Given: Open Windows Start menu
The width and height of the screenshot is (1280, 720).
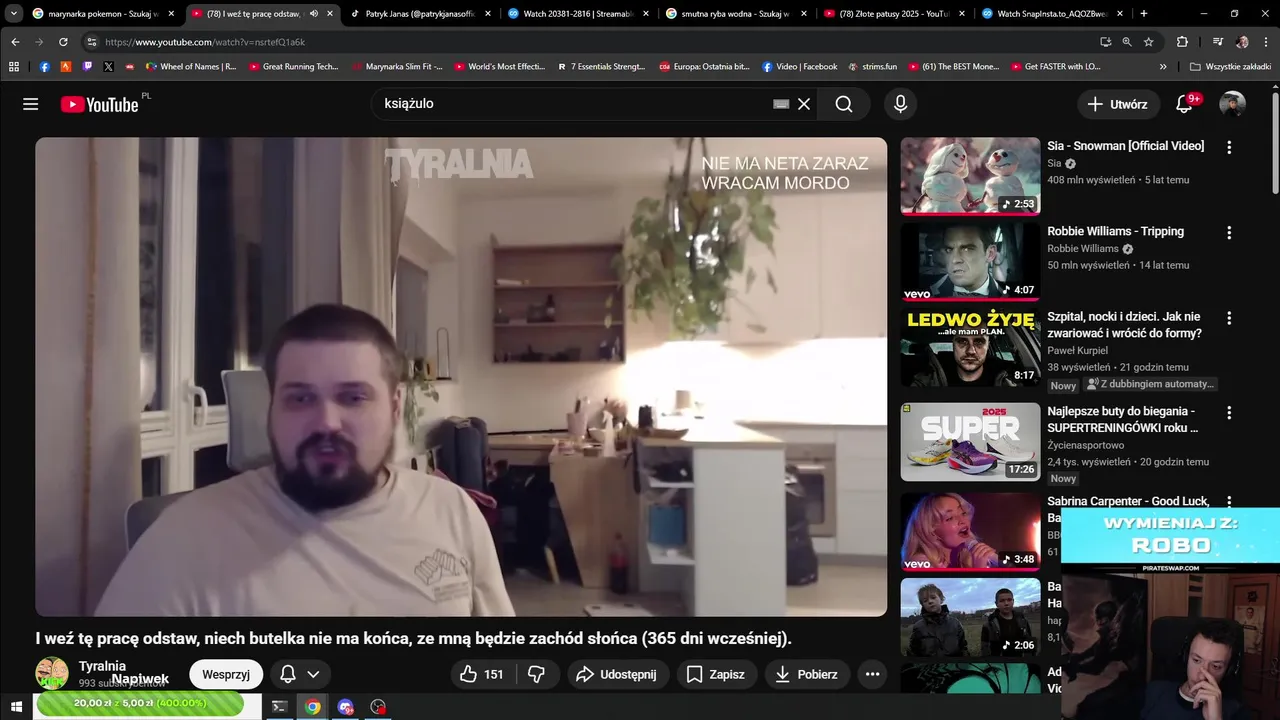Looking at the screenshot, I should (x=16, y=707).
